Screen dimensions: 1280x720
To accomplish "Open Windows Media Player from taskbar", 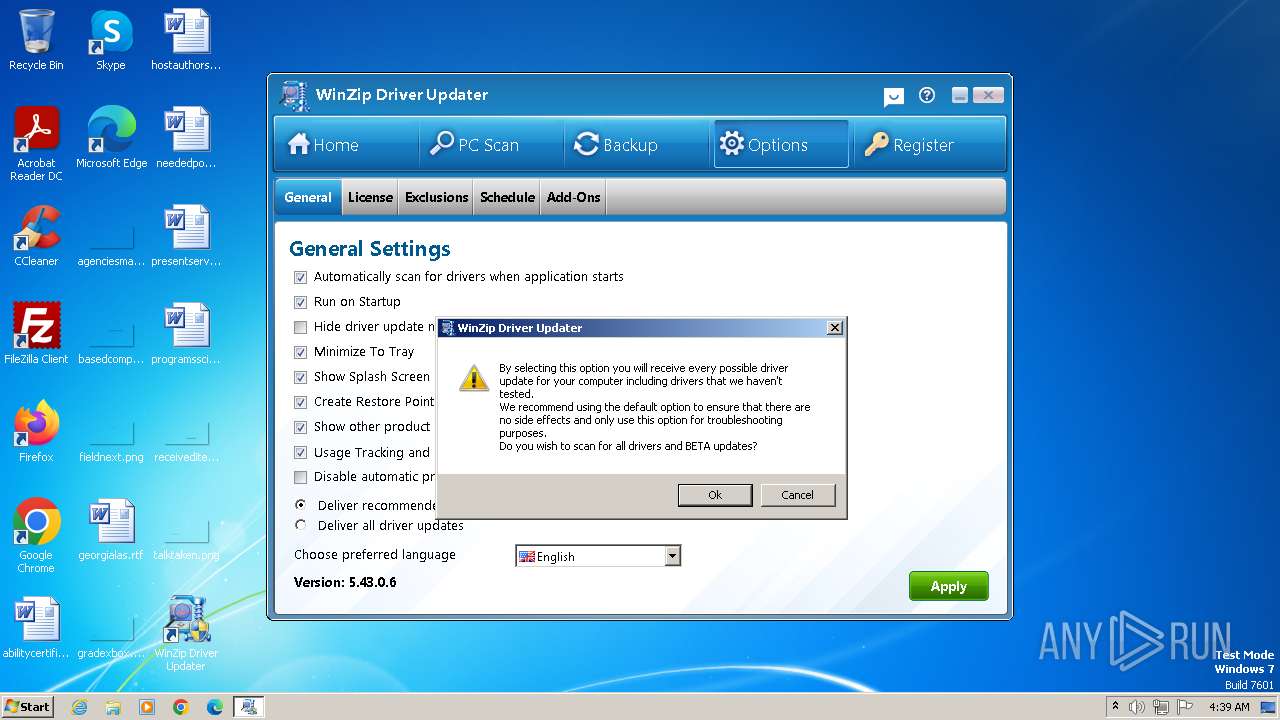I will point(147,707).
